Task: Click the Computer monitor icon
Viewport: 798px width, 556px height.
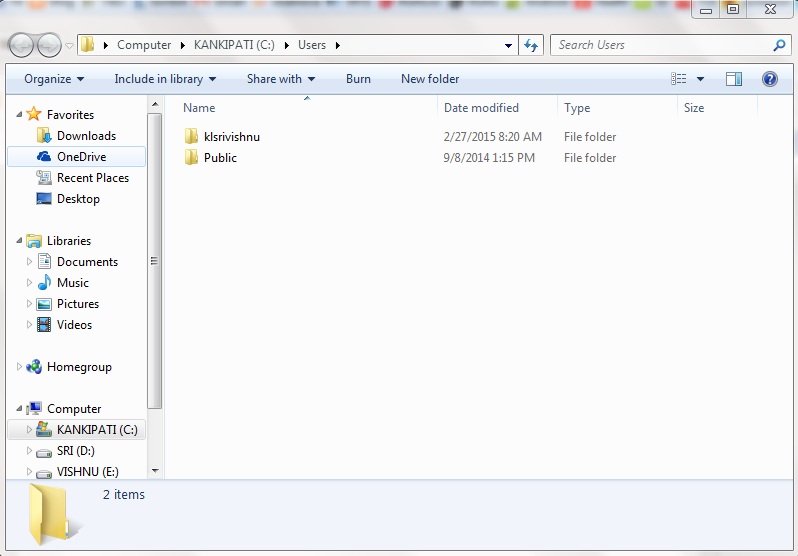Action: click(x=34, y=408)
